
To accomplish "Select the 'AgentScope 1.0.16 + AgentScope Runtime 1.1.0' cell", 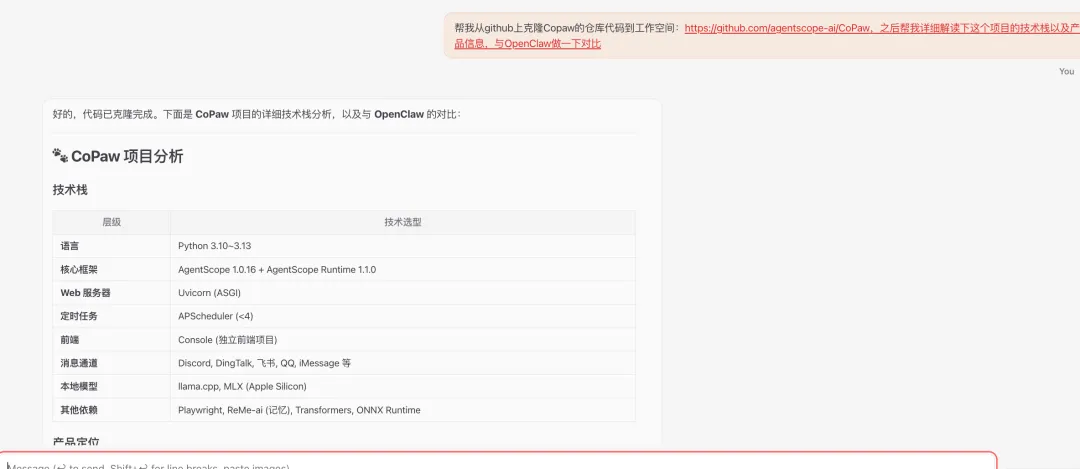I will 403,269.
